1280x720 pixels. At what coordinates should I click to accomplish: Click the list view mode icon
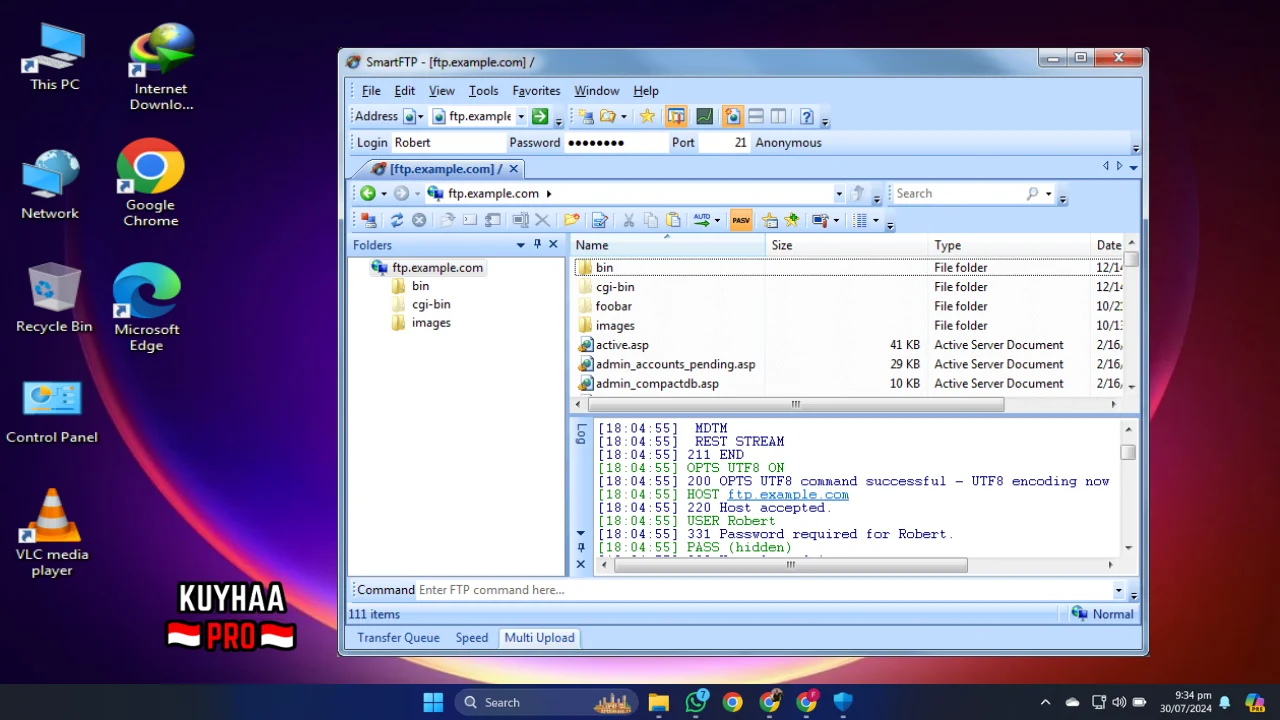860,220
